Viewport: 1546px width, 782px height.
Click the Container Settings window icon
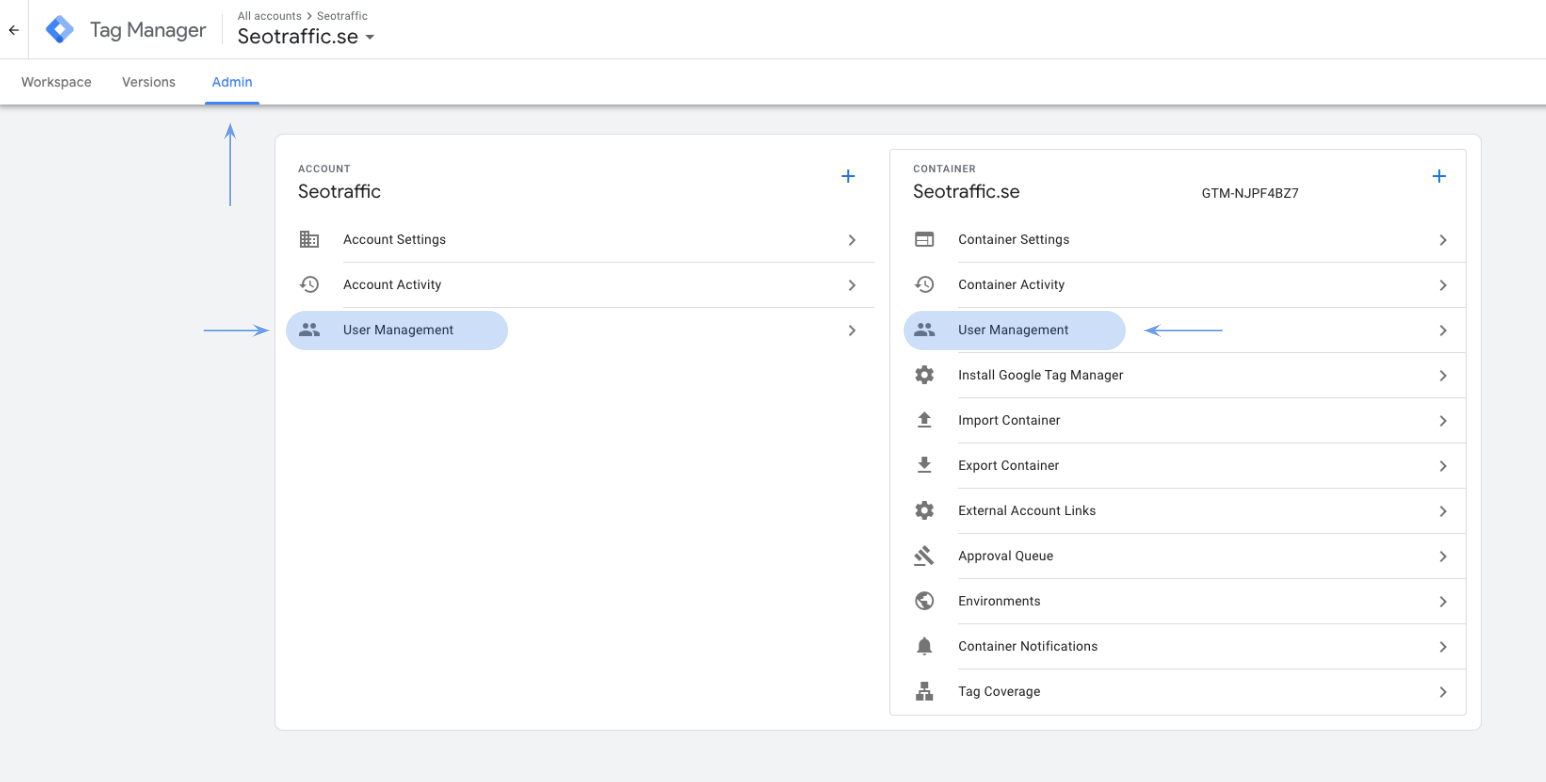(924, 240)
